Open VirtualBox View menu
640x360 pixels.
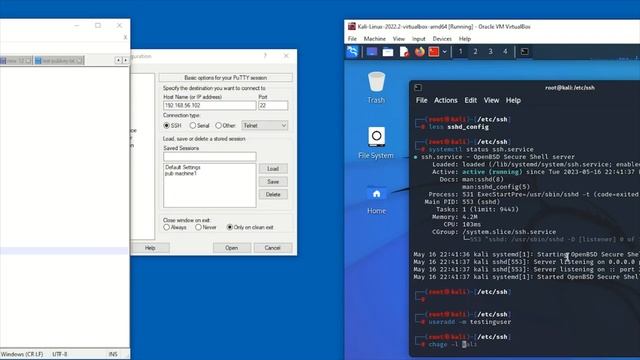point(399,39)
